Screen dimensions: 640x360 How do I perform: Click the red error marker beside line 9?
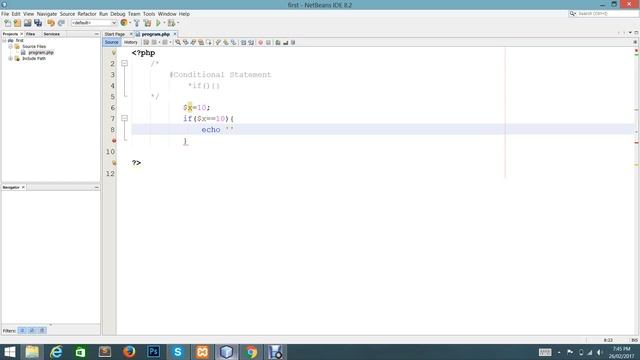click(x=114, y=140)
